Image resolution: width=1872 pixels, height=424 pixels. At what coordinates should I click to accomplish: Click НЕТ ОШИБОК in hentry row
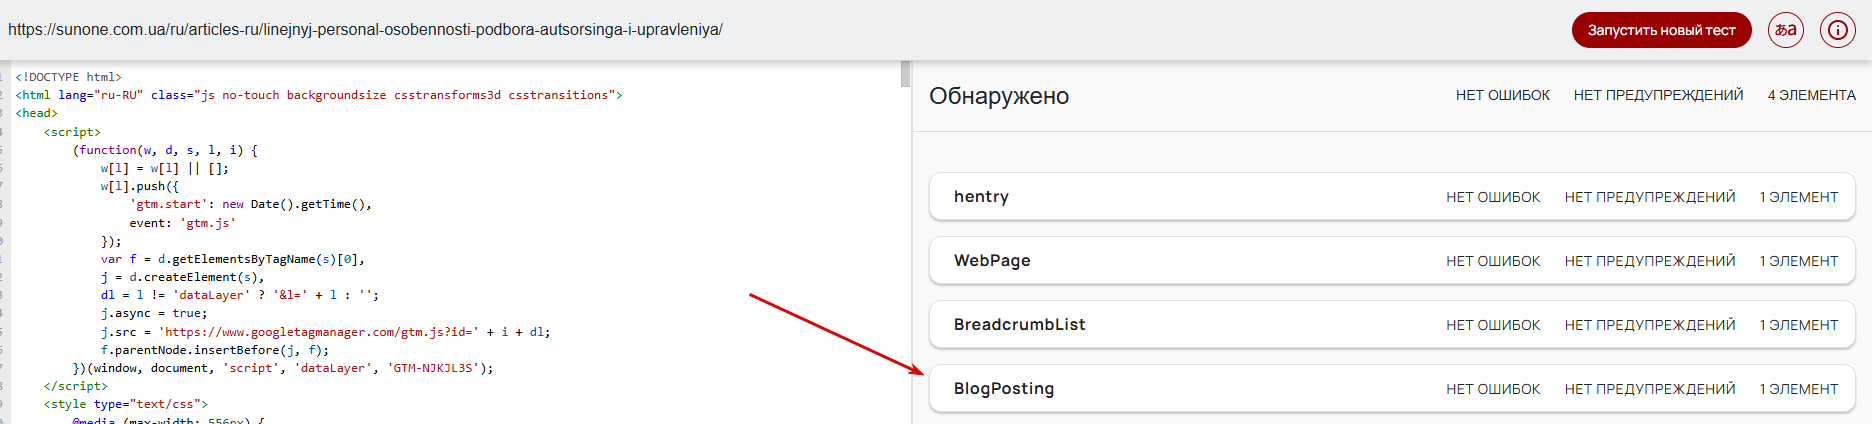(1493, 197)
